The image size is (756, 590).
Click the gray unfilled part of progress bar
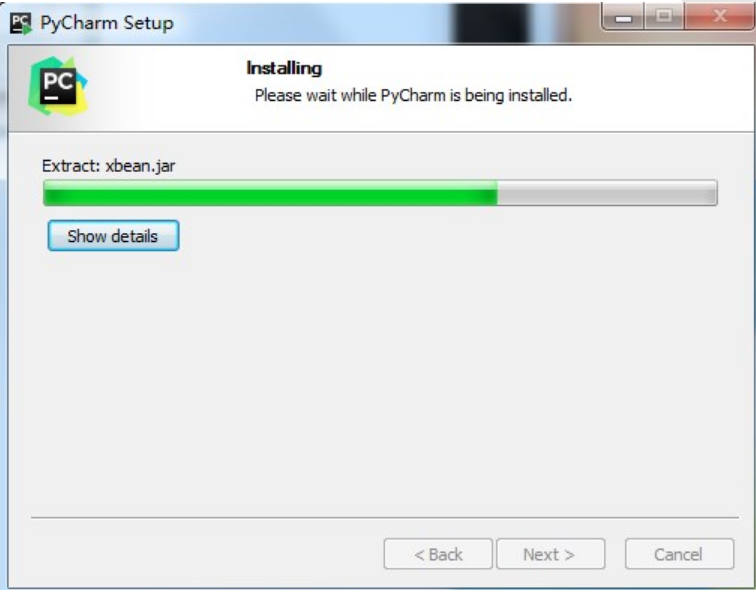click(608, 193)
